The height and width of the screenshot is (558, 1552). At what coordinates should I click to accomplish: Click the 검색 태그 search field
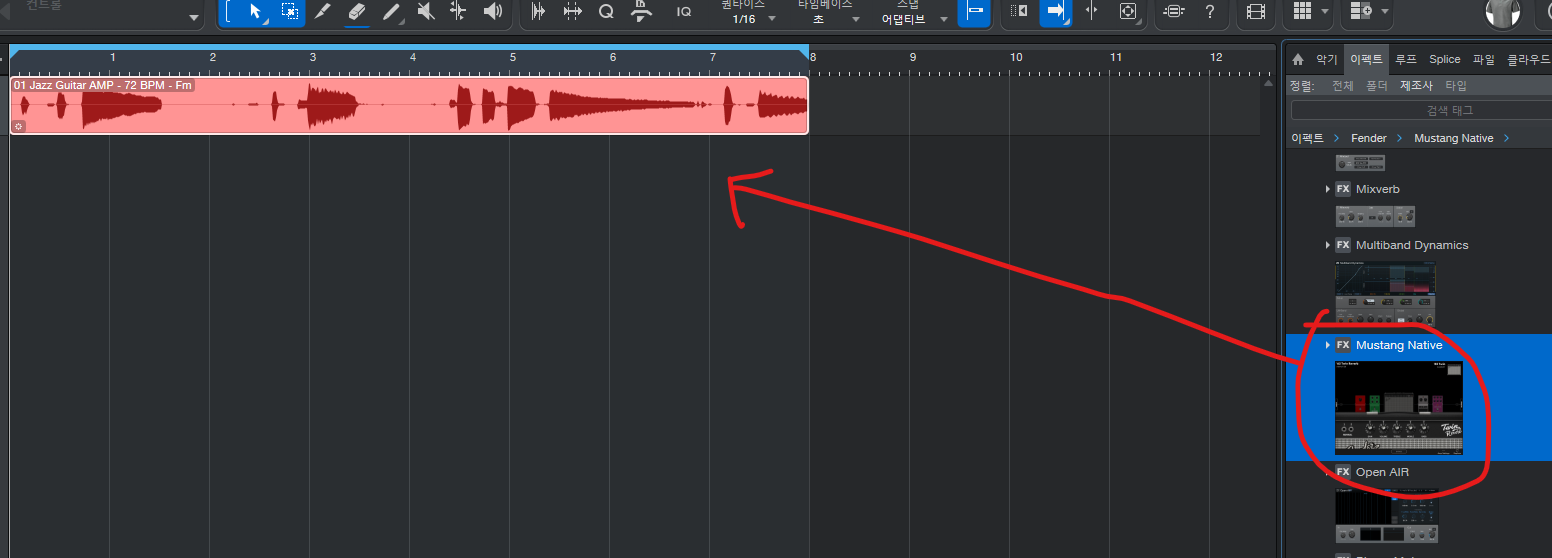click(1420, 110)
